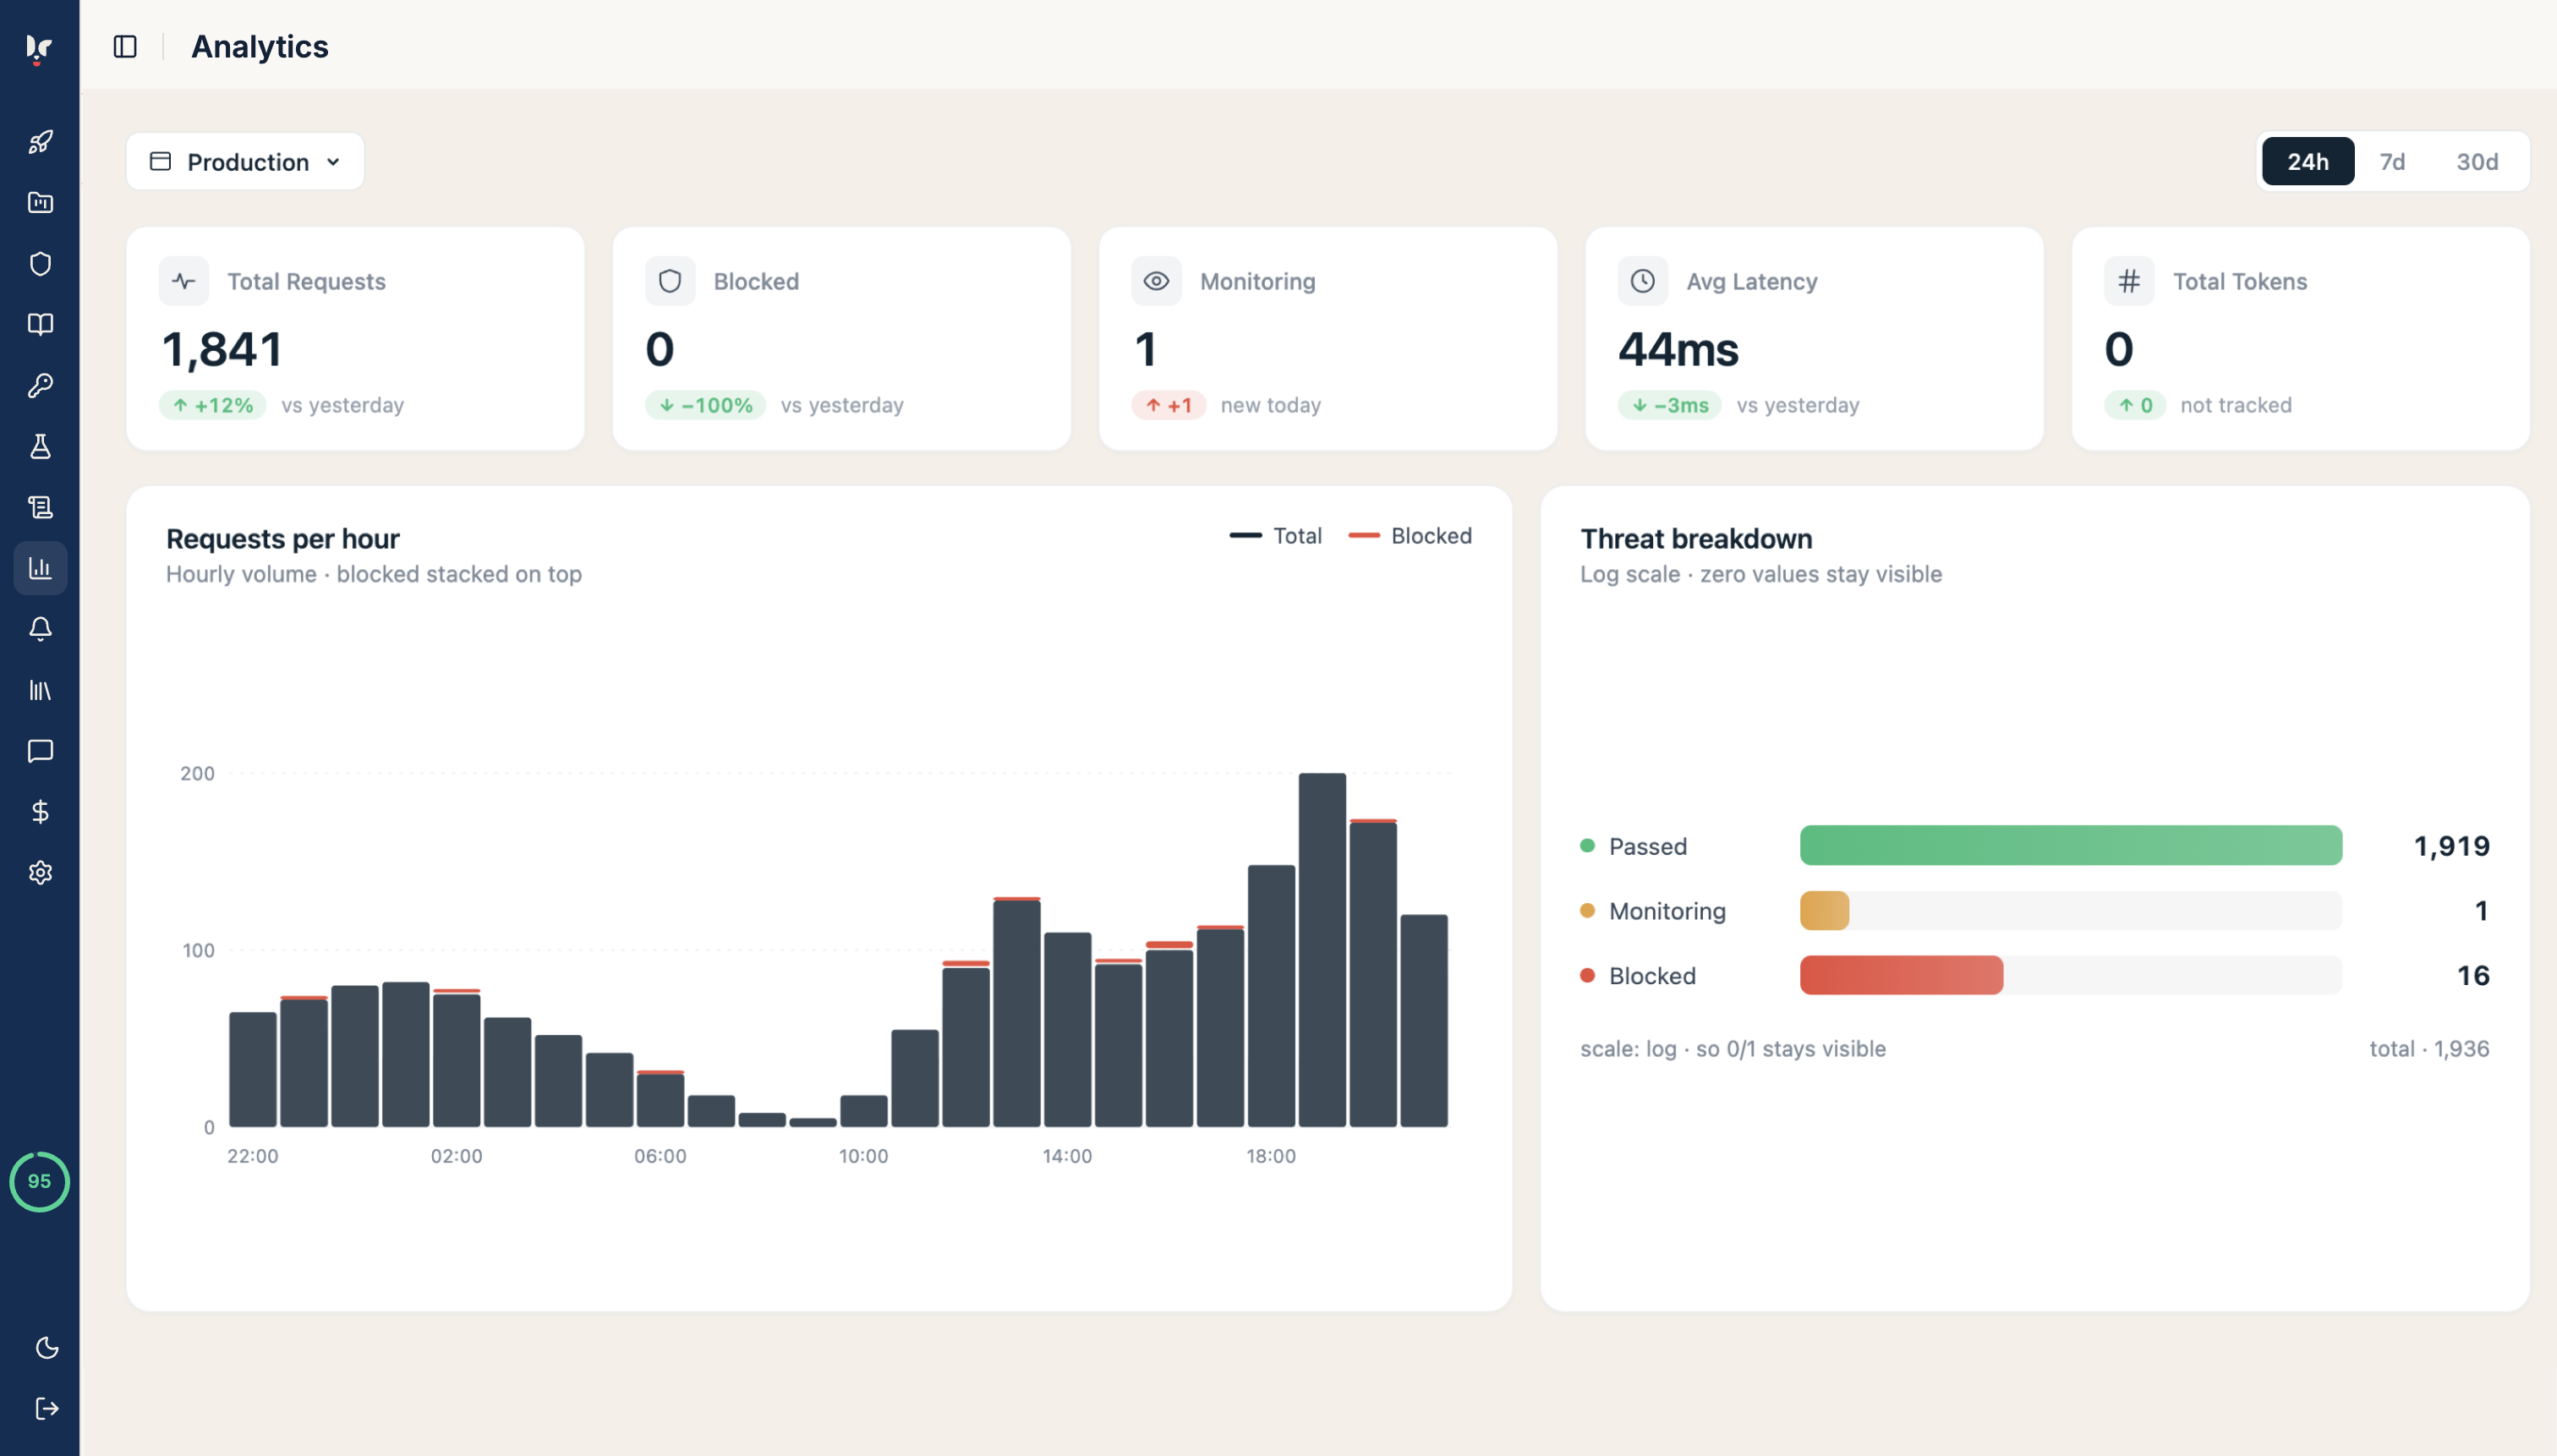Click the 14:00 axis label
Image resolution: width=2557 pixels, height=1456 pixels.
(1067, 1156)
